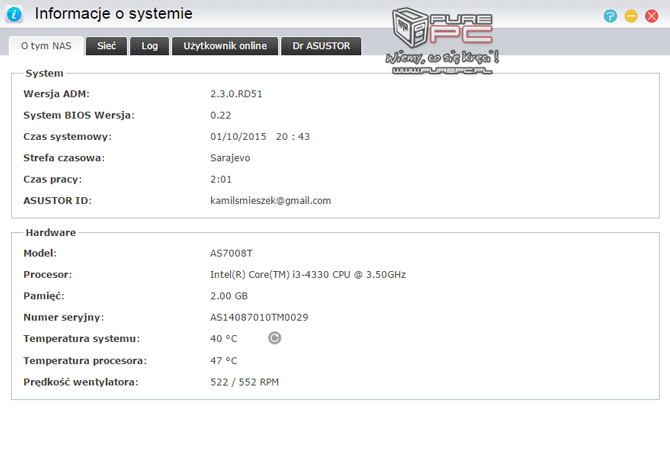This screenshot has width=670, height=456.
Task: Click the CPU temperature value 47 °C
Action: tap(223, 361)
